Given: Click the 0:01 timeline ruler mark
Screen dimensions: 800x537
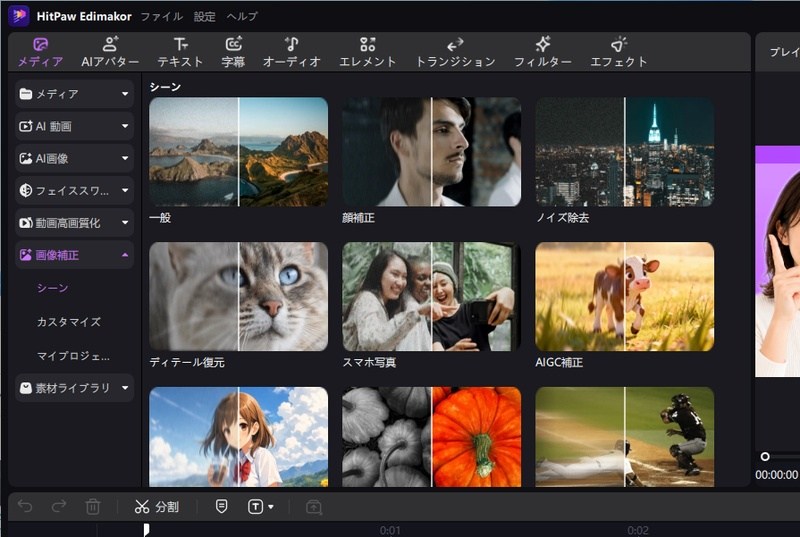Looking at the screenshot, I should (390, 530).
